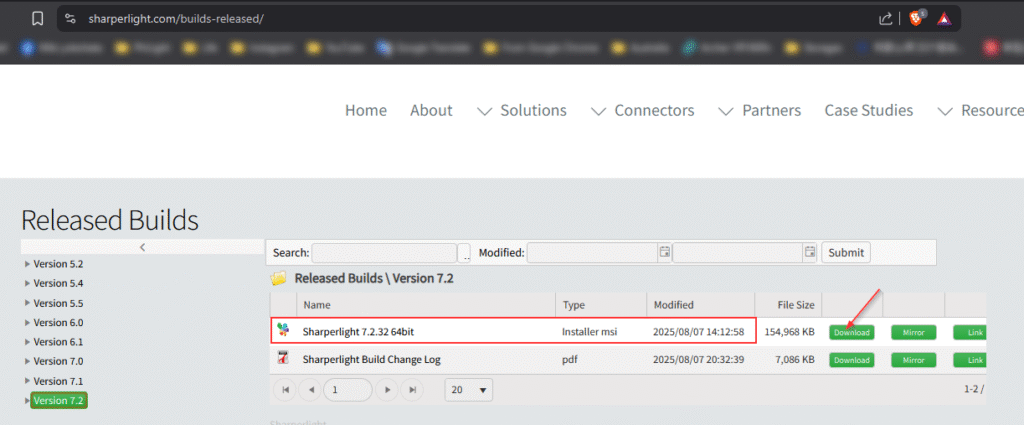Open the Case Studies nav link
Image resolution: width=1024 pixels, height=425 pixels.
(x=869, y=110)
